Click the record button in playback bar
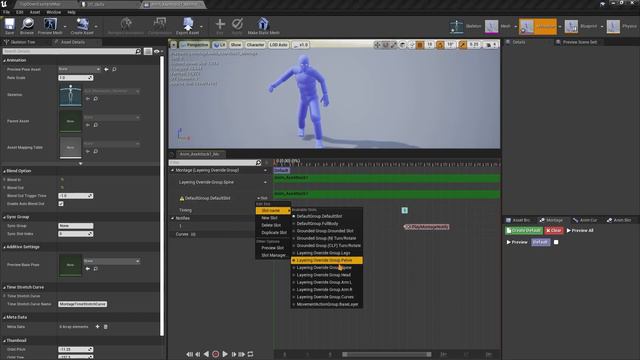This screenshot has width=640, height=360. tap(216, 354)
